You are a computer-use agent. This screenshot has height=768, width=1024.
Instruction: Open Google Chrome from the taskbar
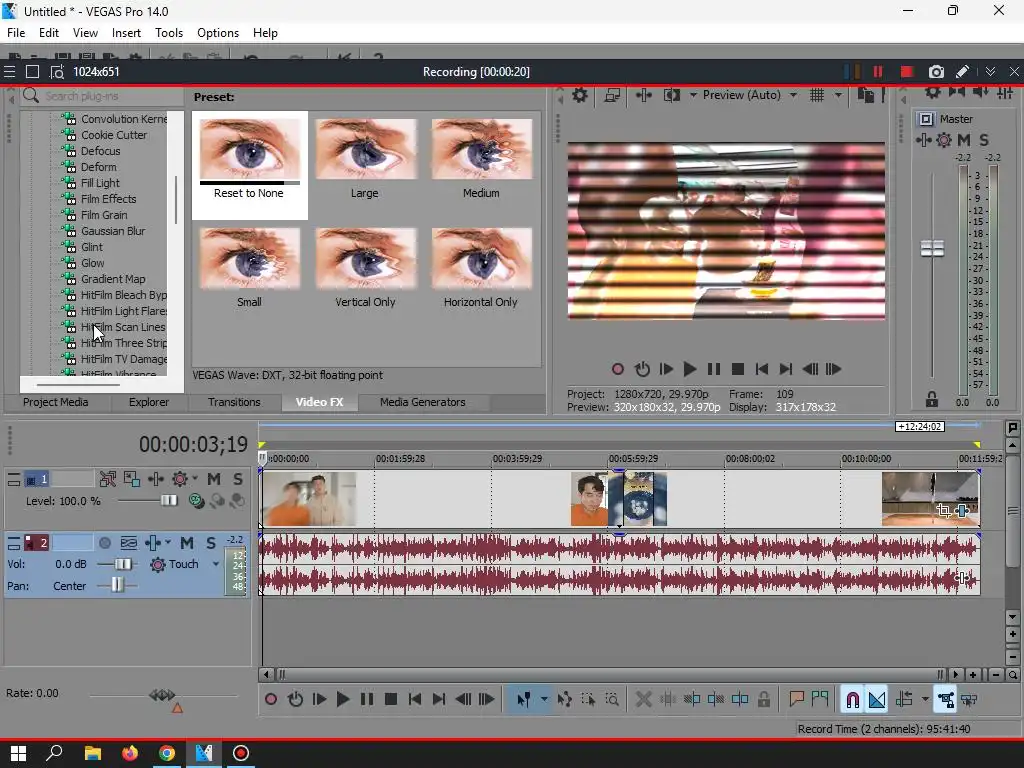[167, 754]
